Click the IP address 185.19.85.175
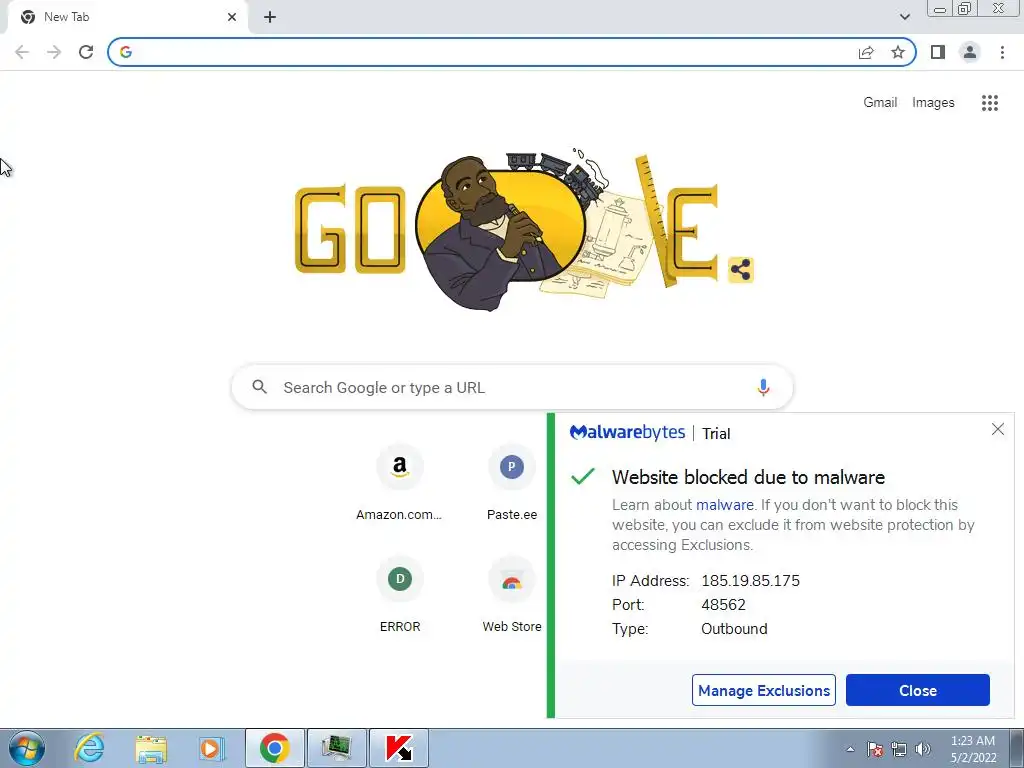 (x=750, y=581)
